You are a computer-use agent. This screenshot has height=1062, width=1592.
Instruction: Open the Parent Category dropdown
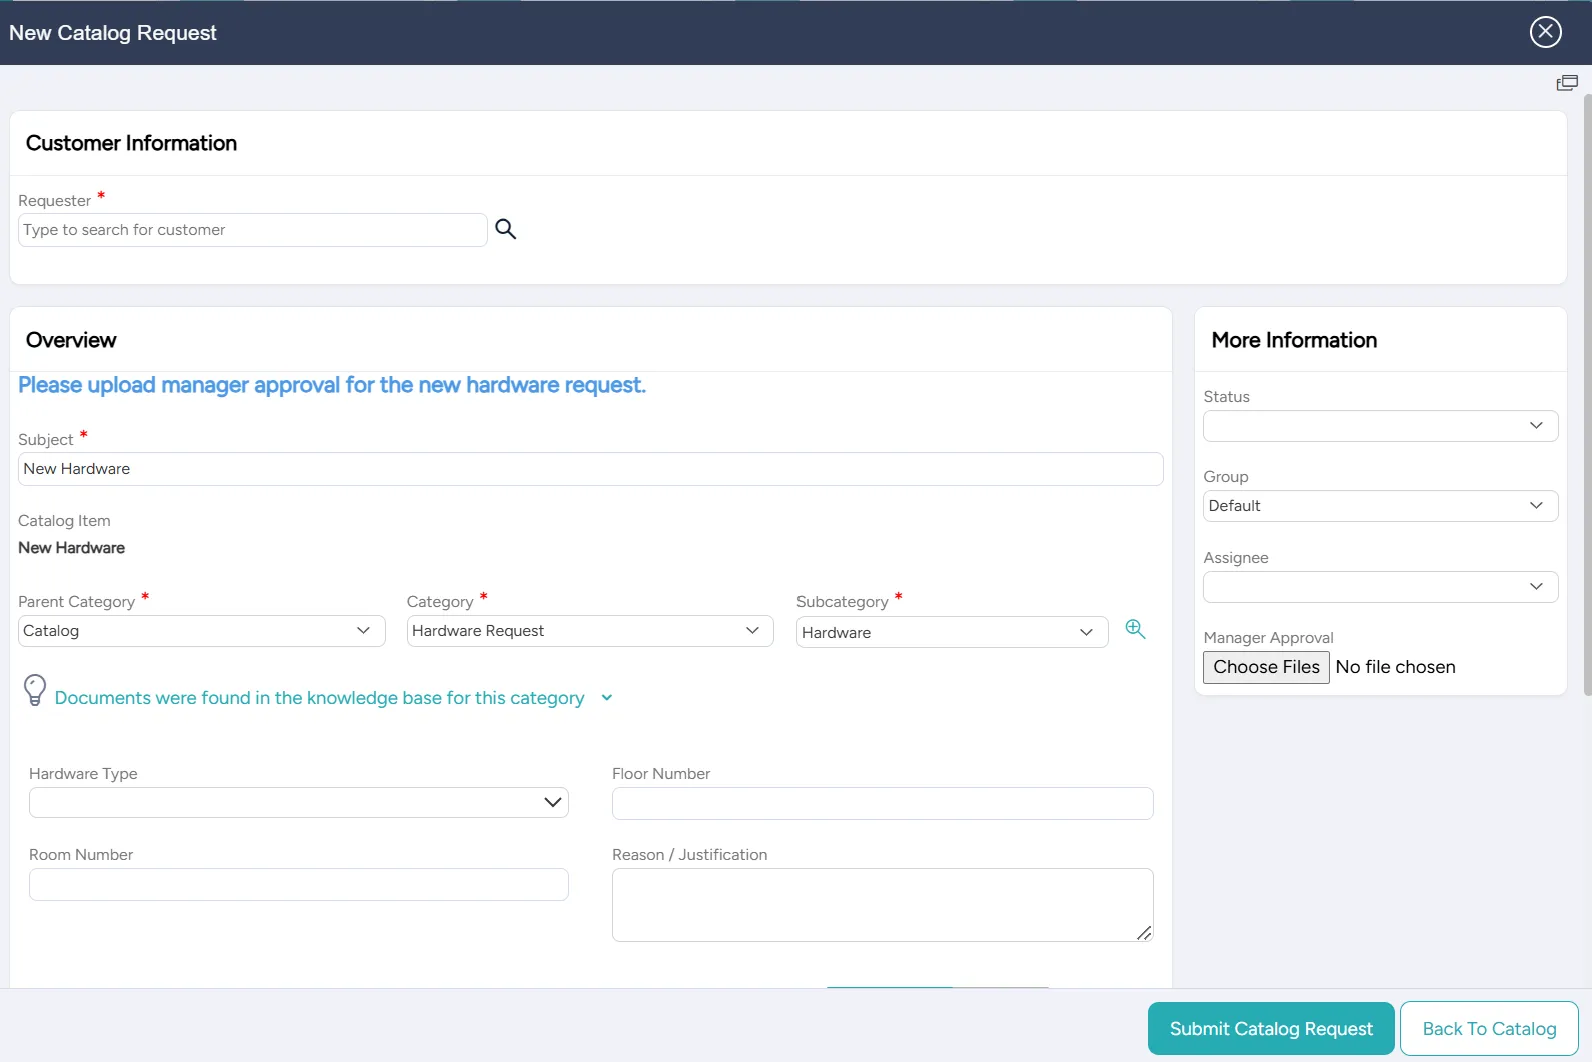pos(201,631)
